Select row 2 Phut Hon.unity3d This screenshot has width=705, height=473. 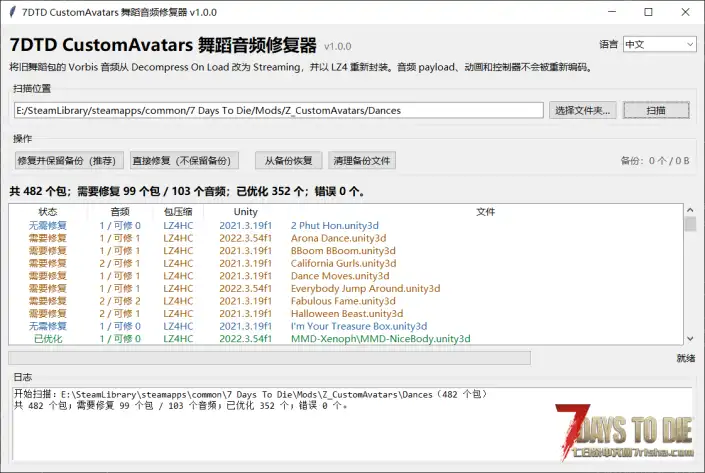tap(346, 225)
